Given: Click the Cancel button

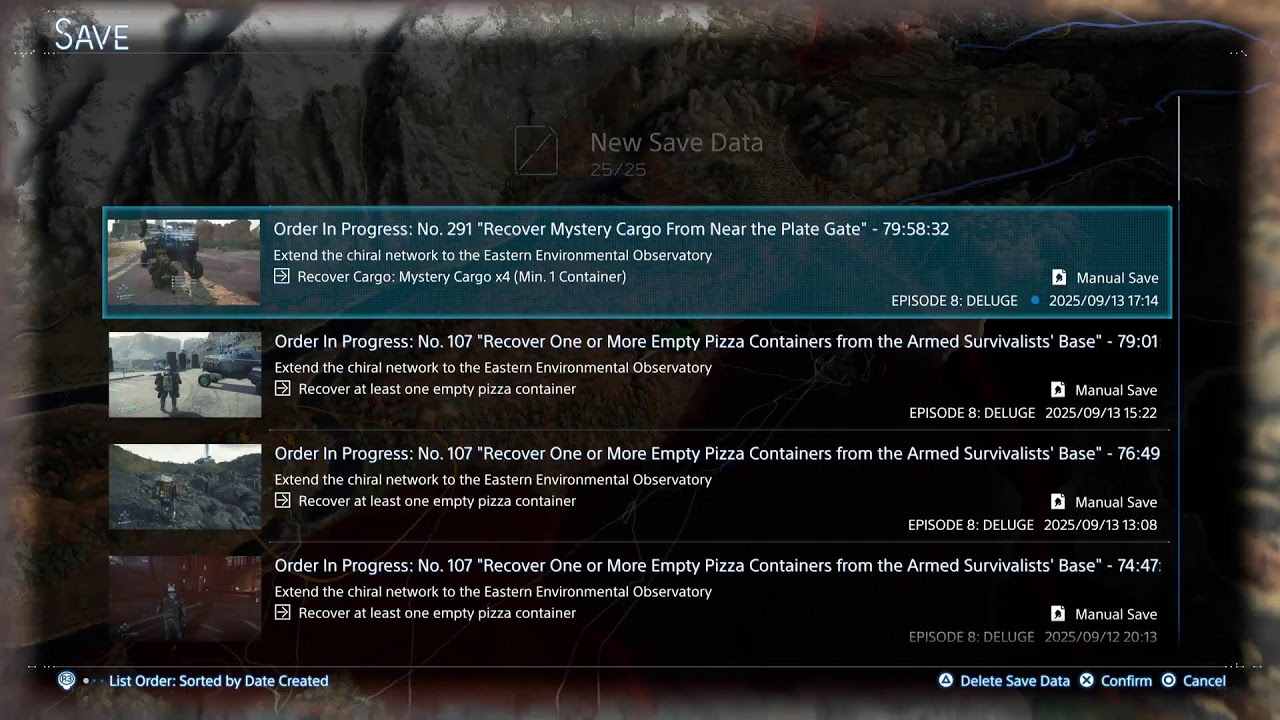Looking at the screenshot, I should point(1193,680).
